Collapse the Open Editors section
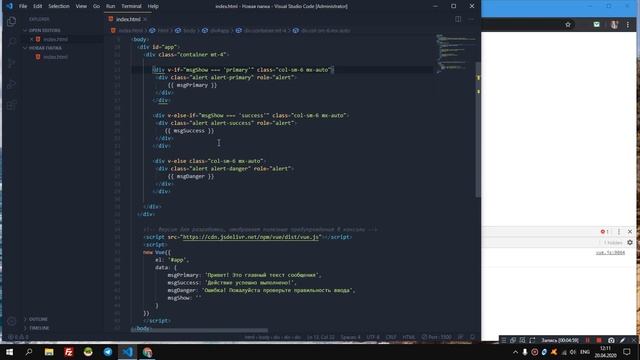This screenshot has height=360, width=640. click(42, 30)
